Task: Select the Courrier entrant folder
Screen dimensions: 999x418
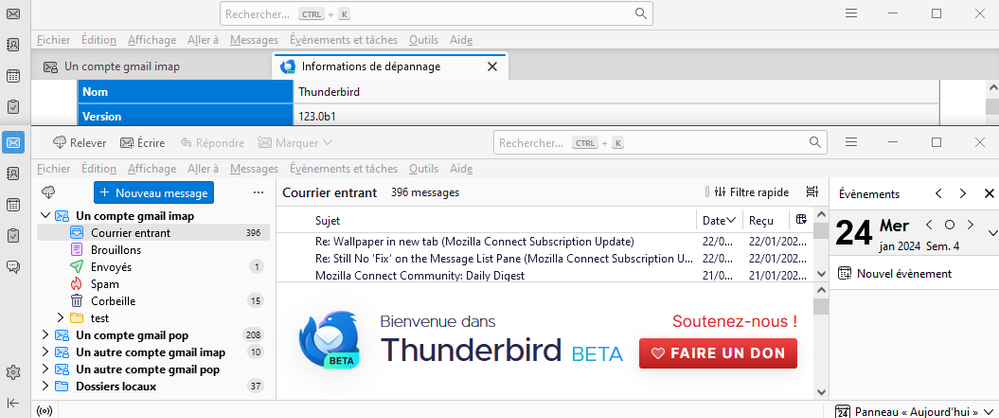Action: (x=153, y=233)
